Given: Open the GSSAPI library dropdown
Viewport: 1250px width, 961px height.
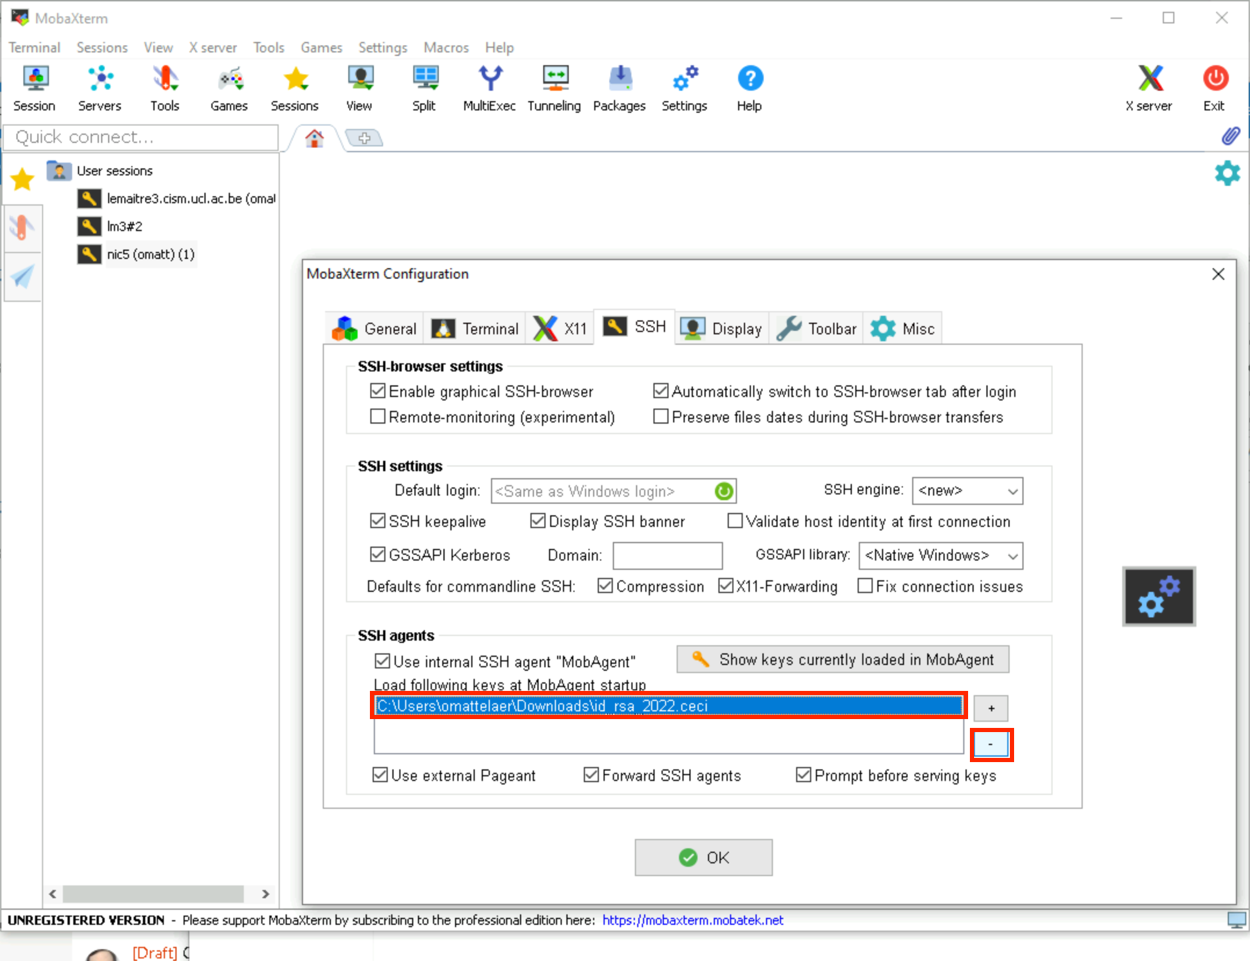Looking at the screenshot, I should [941, 555].
